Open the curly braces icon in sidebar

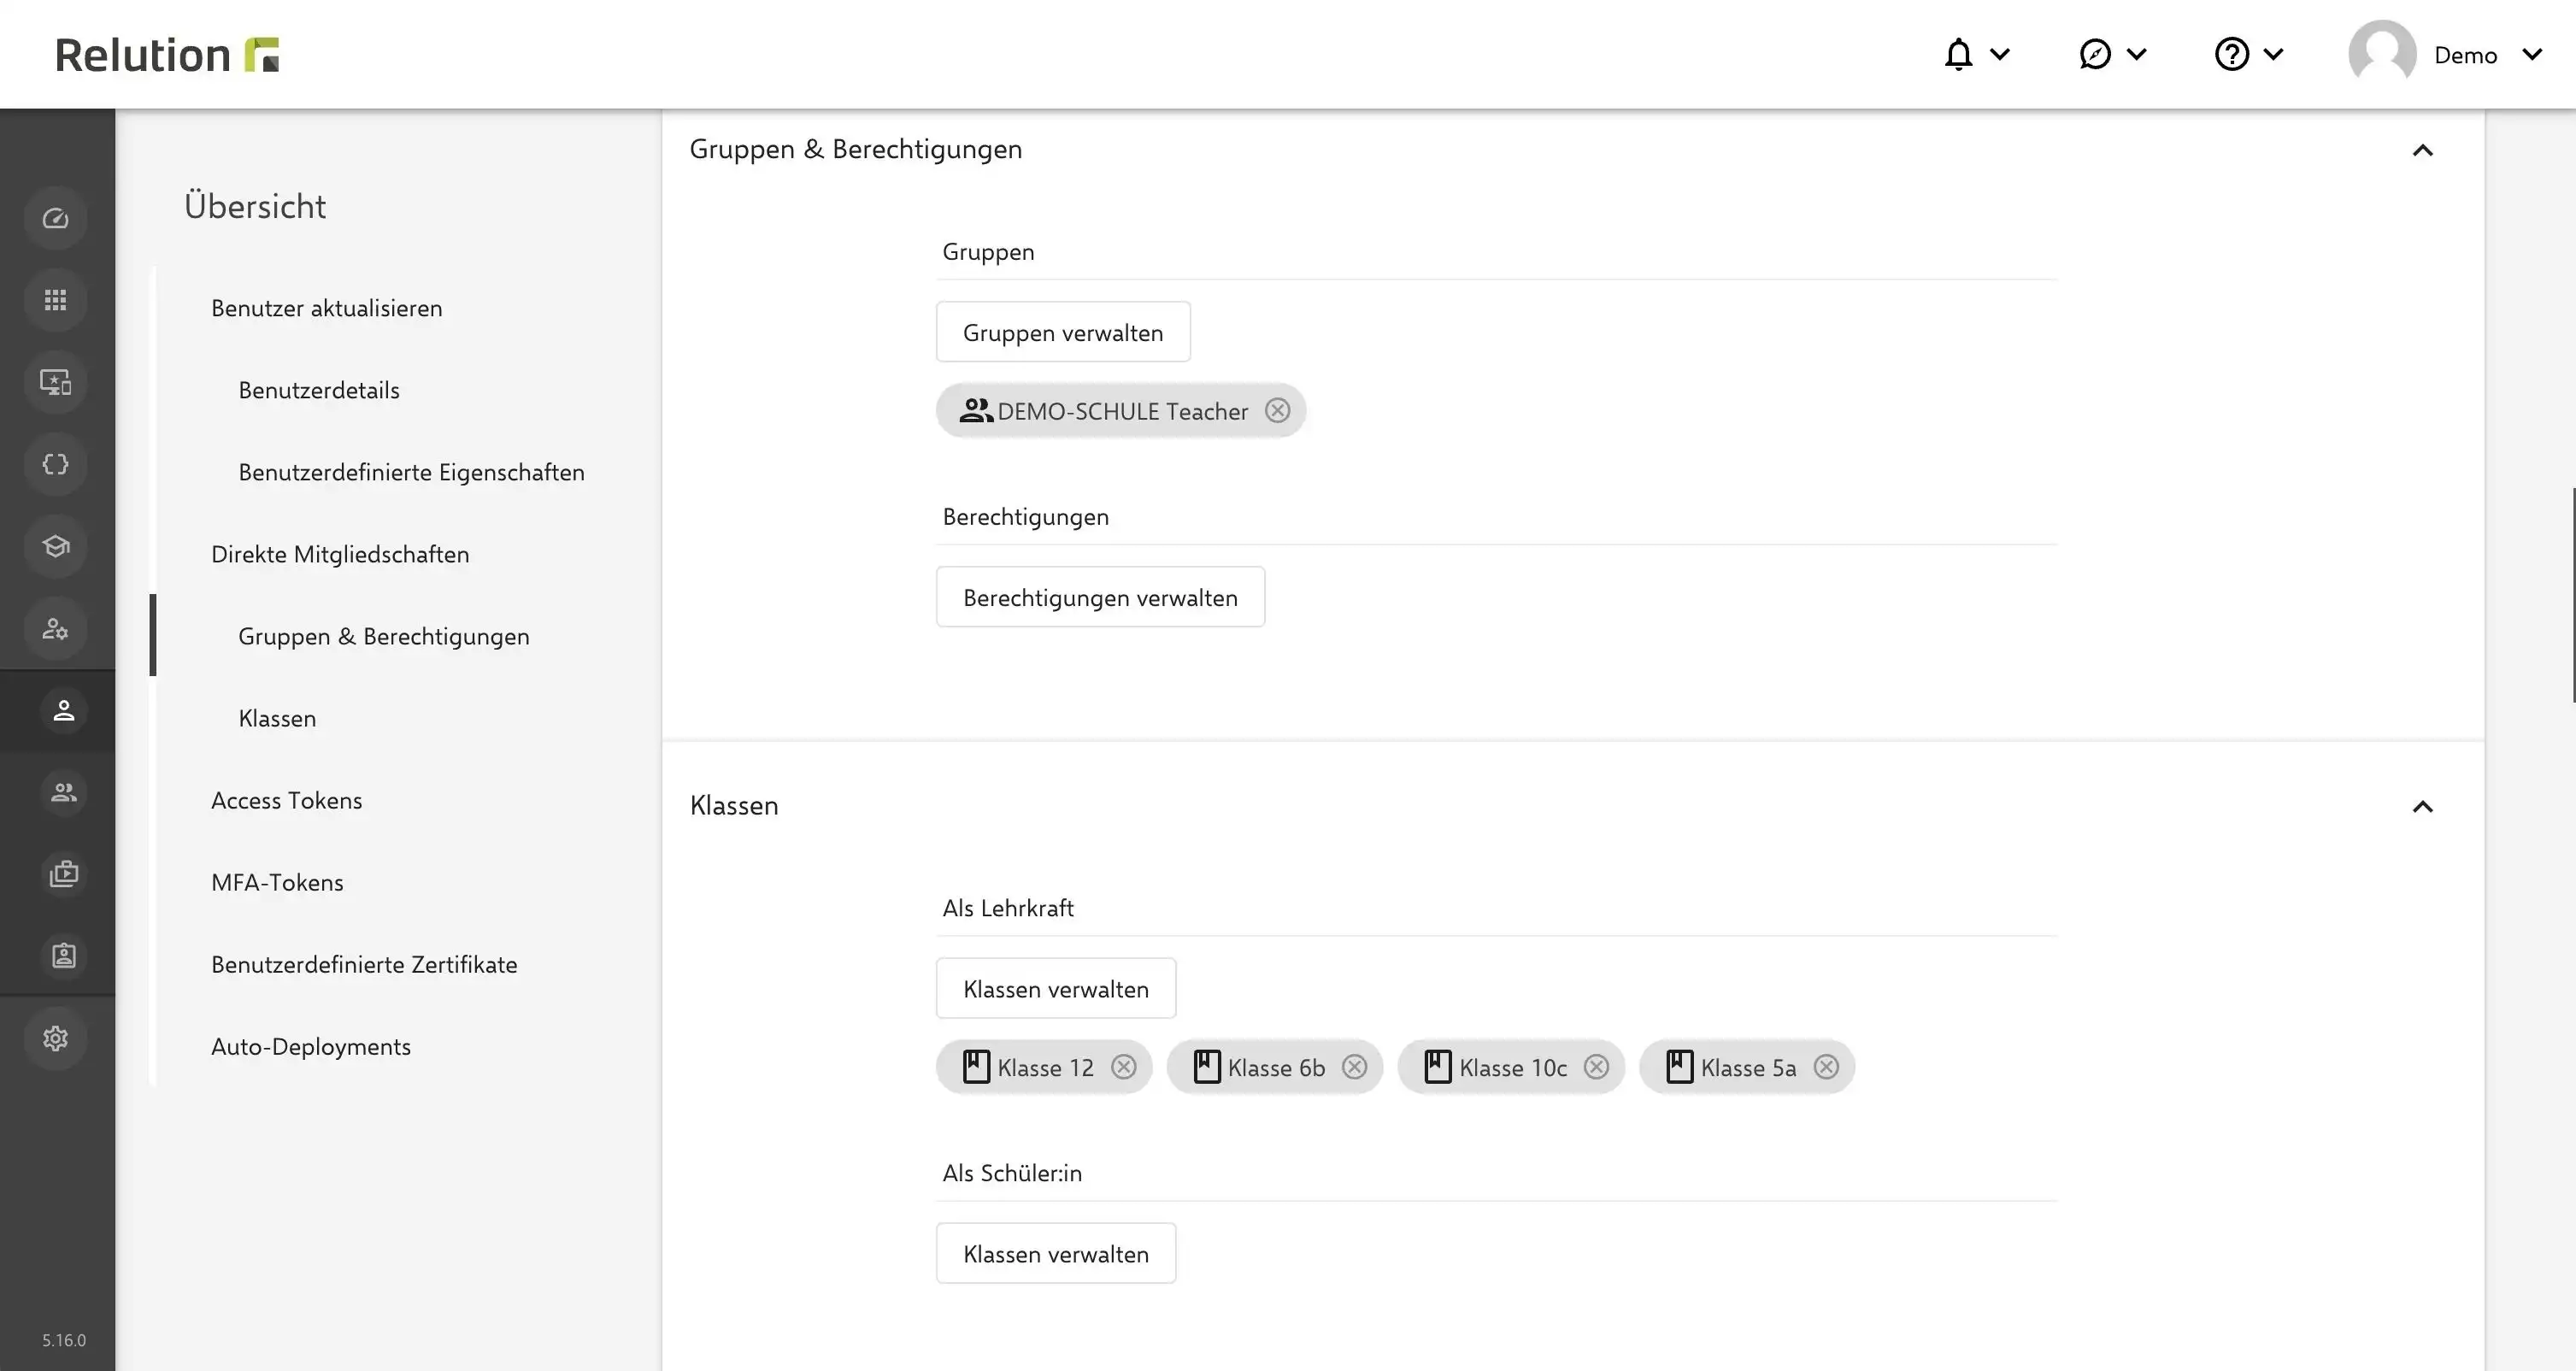tap(56, 464)
